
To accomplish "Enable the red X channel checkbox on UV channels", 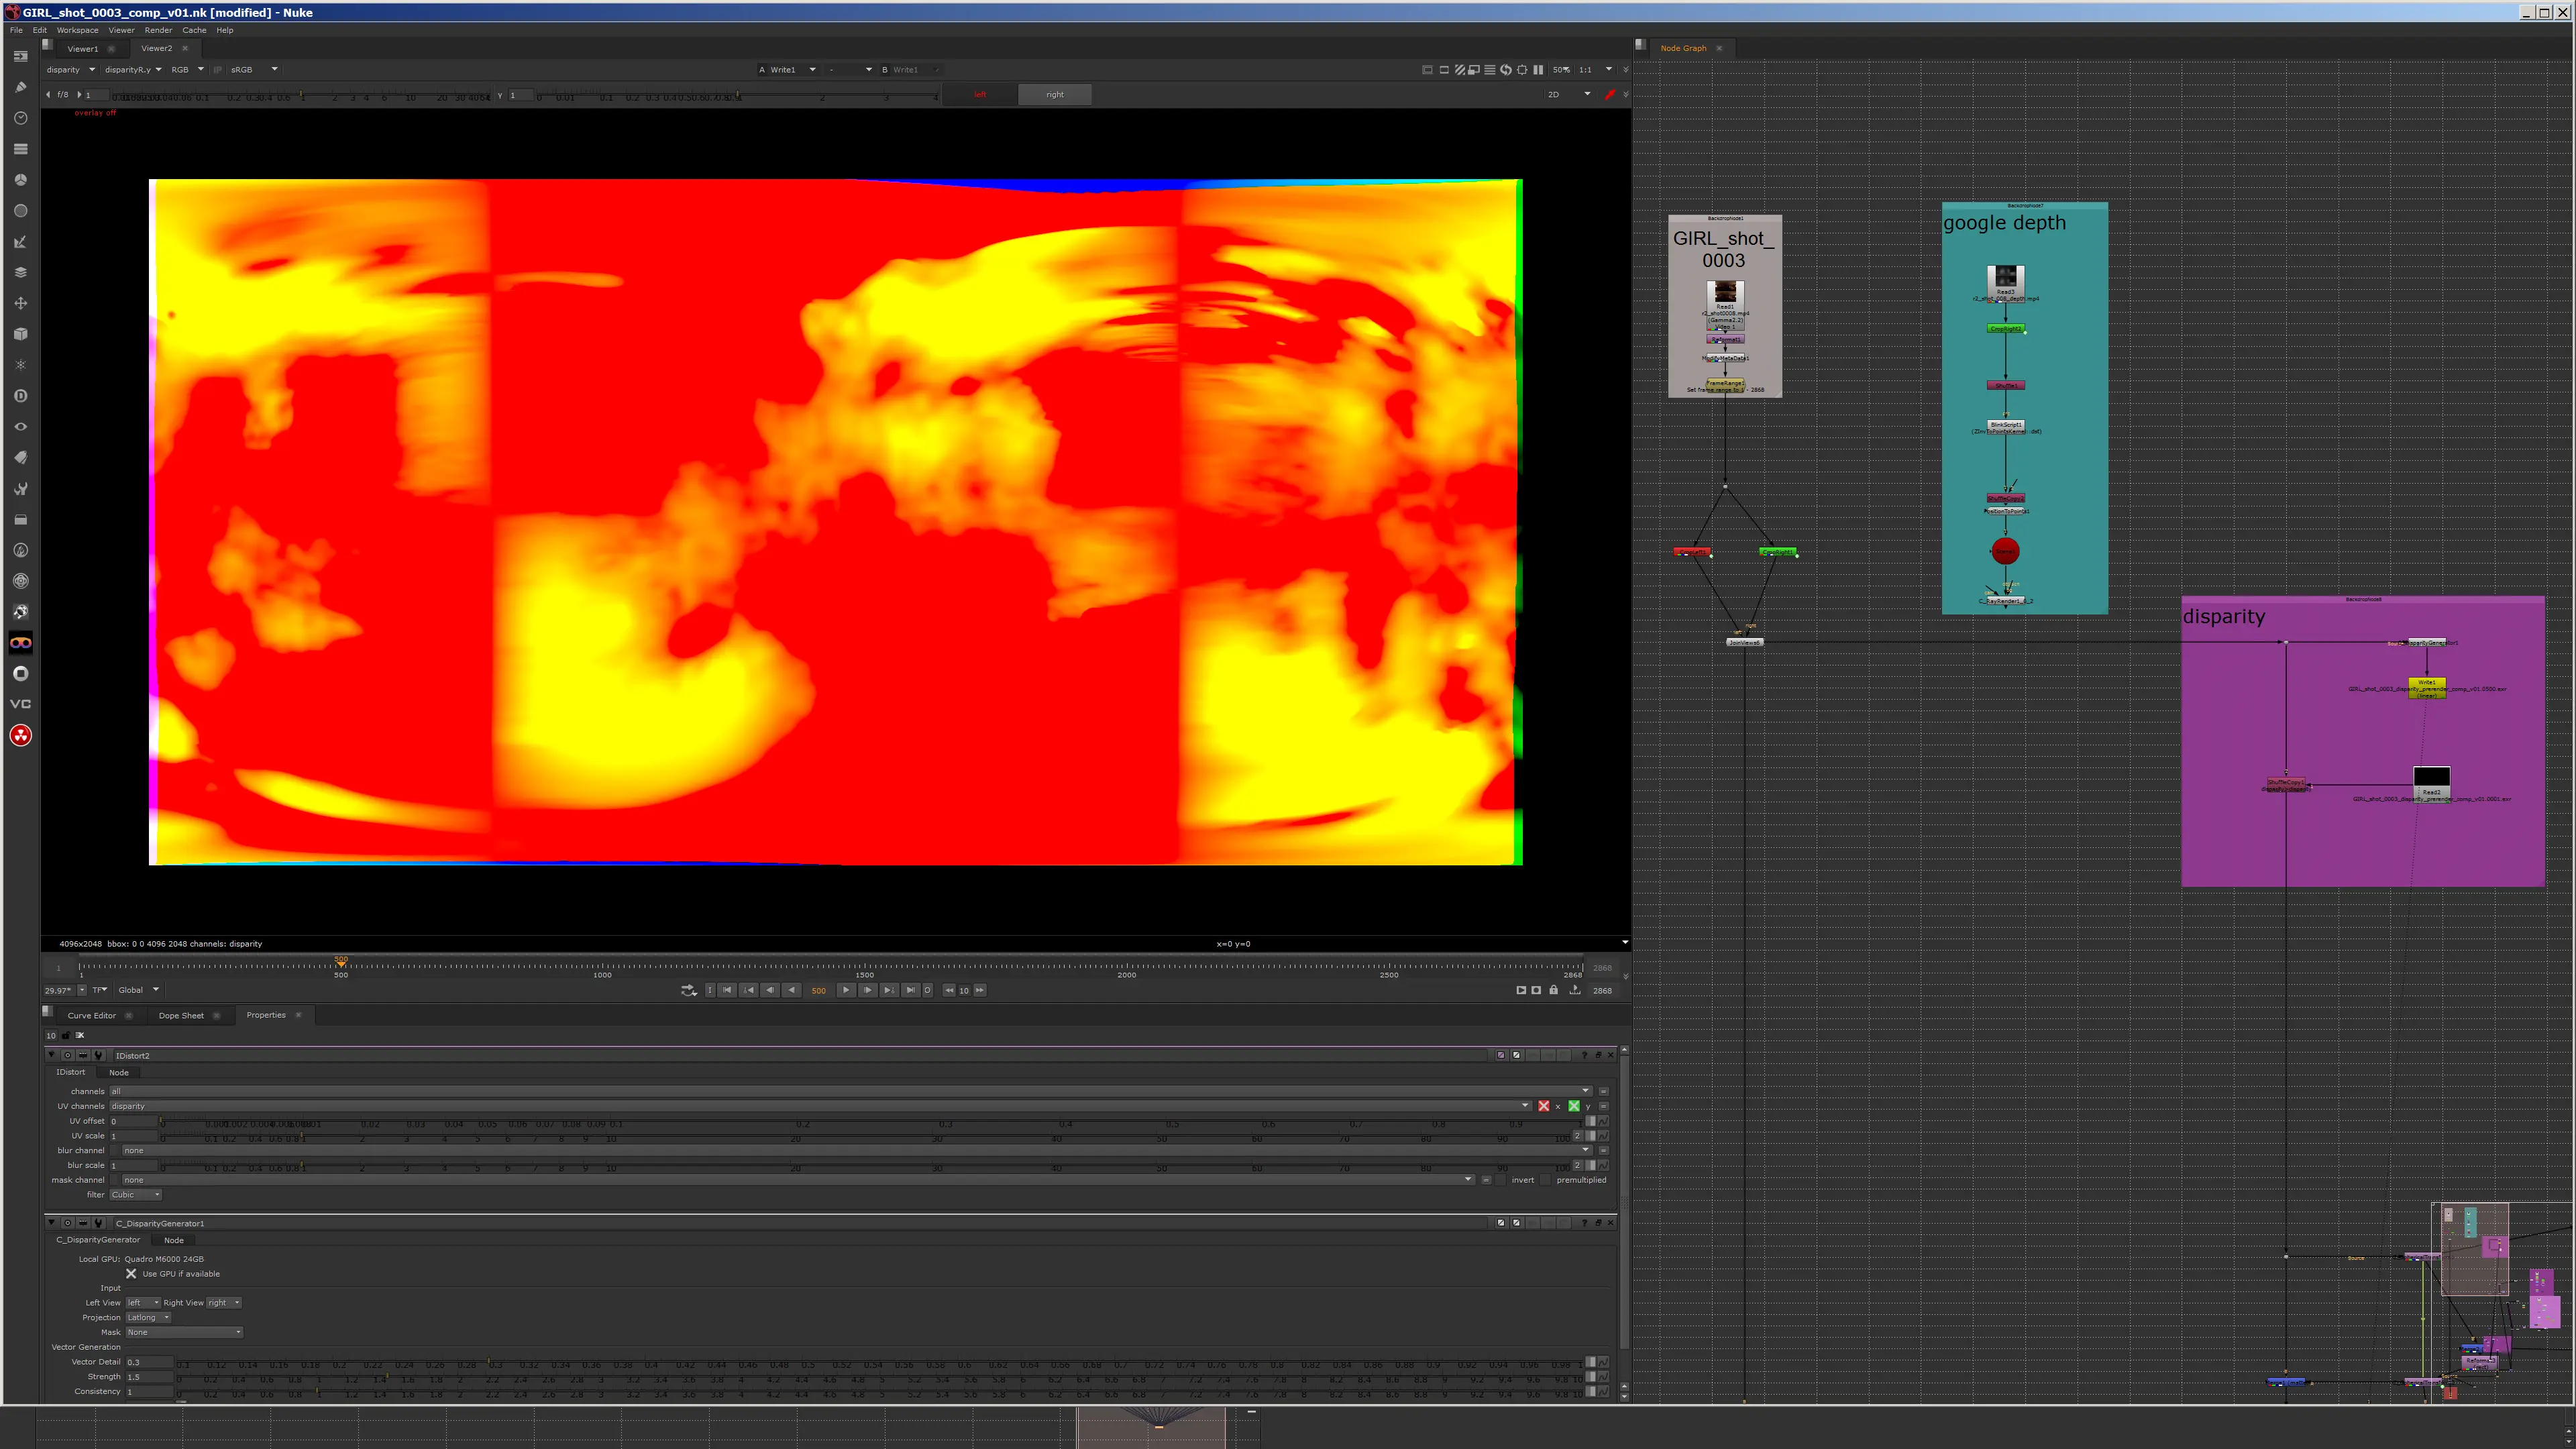I will [x=1543, y=1106].
